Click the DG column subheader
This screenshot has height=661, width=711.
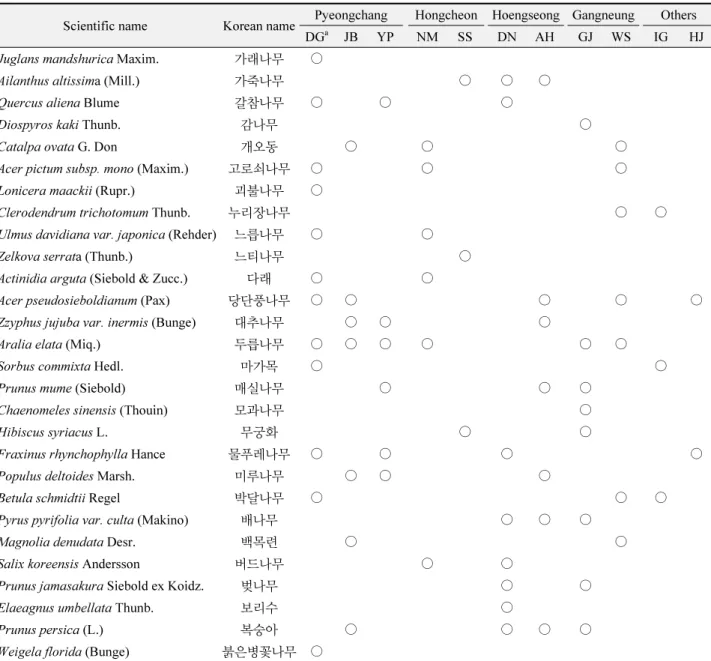click(x=317, y=37)
